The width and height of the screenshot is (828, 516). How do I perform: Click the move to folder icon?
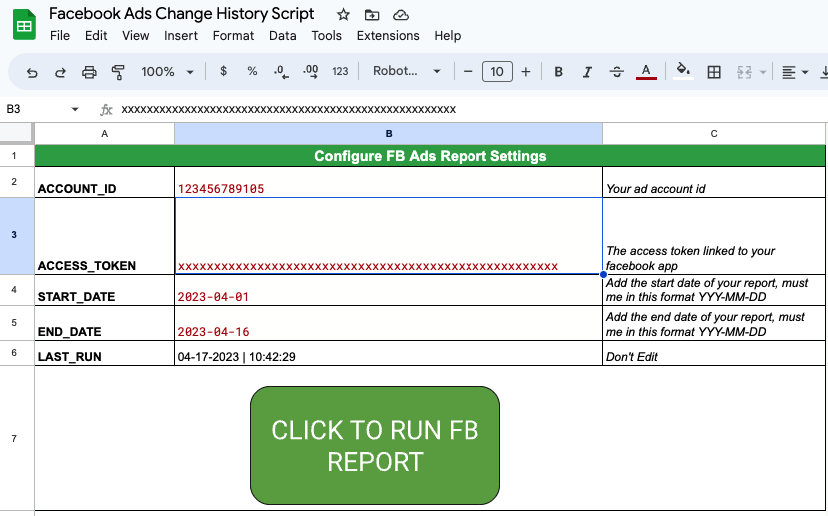372,15
